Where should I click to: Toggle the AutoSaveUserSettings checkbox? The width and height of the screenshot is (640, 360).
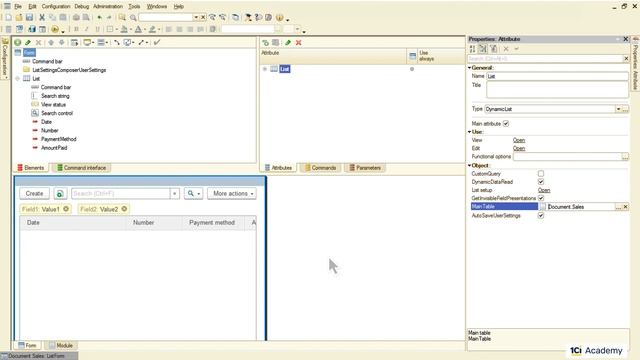click(541, 215)
